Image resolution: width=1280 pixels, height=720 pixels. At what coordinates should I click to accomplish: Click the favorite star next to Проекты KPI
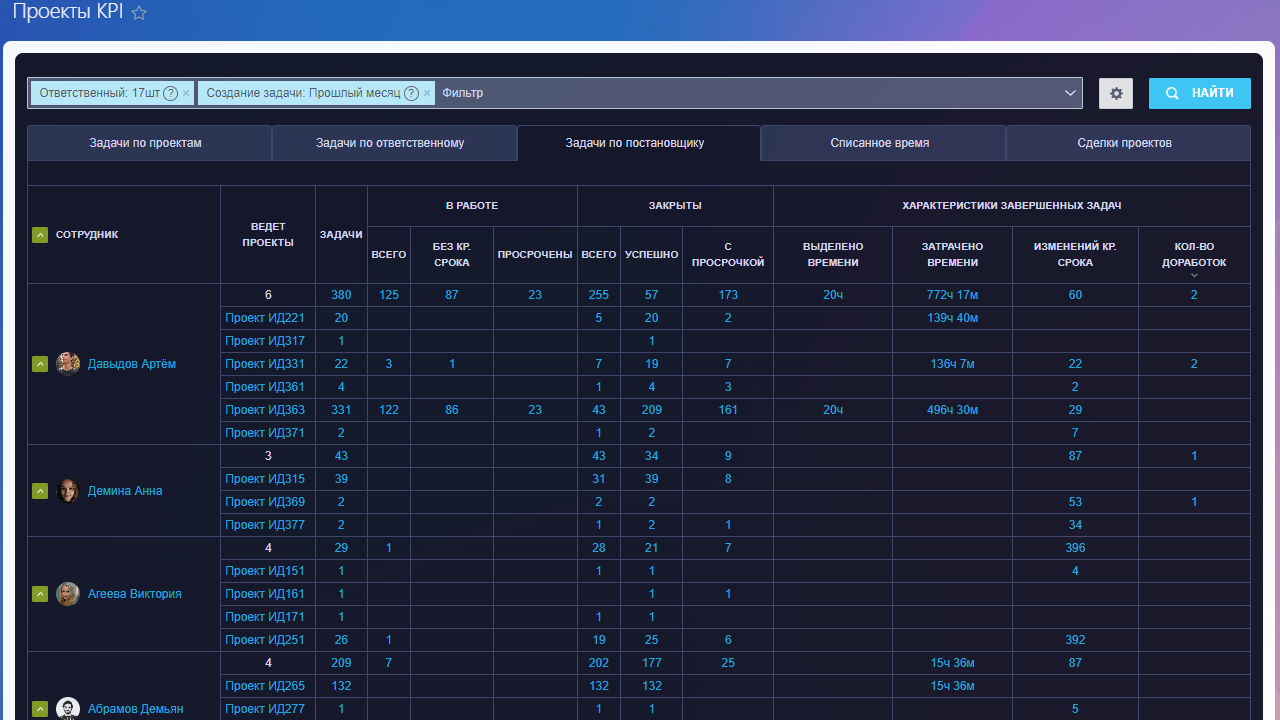tap(139, 13)
